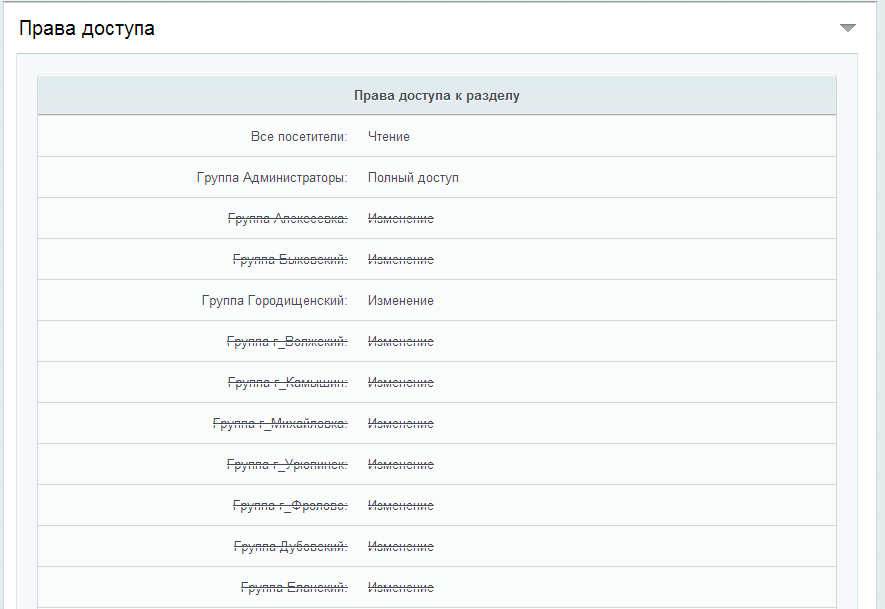Select the Группа г_Камышин label

click(x=288, y=383)
